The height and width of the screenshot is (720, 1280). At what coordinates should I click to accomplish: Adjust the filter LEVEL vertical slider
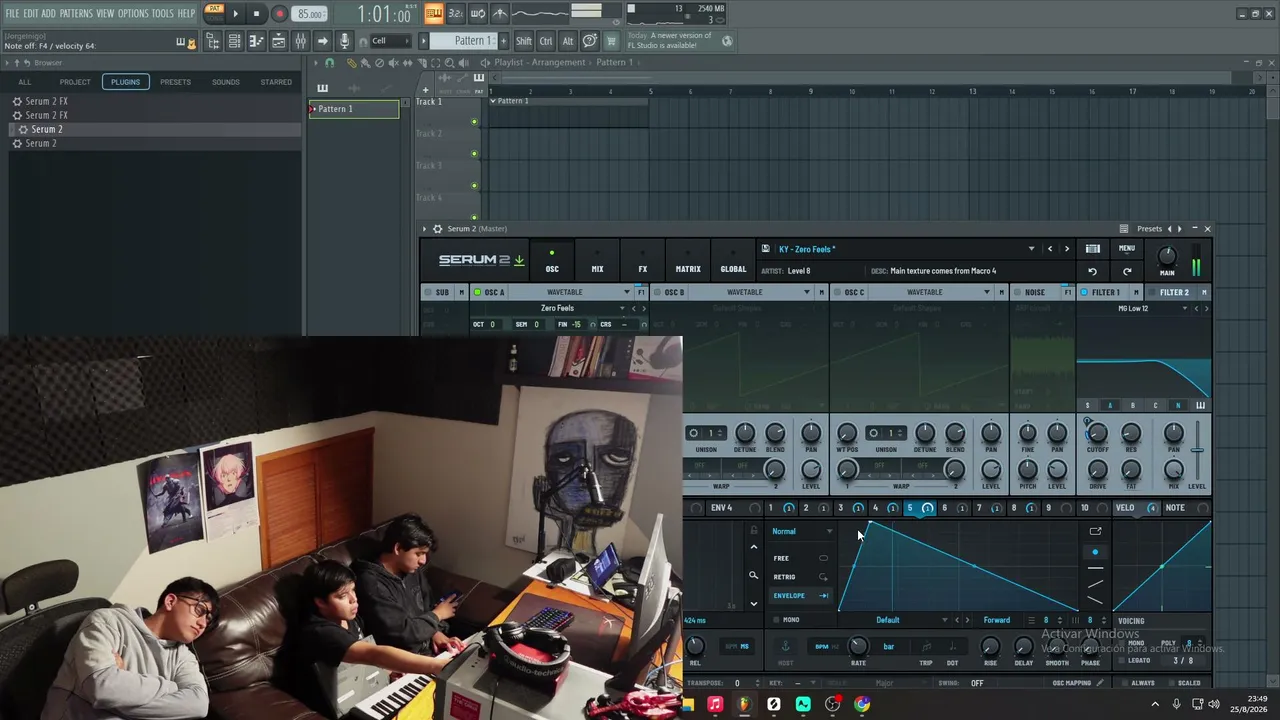point(1197,450)
